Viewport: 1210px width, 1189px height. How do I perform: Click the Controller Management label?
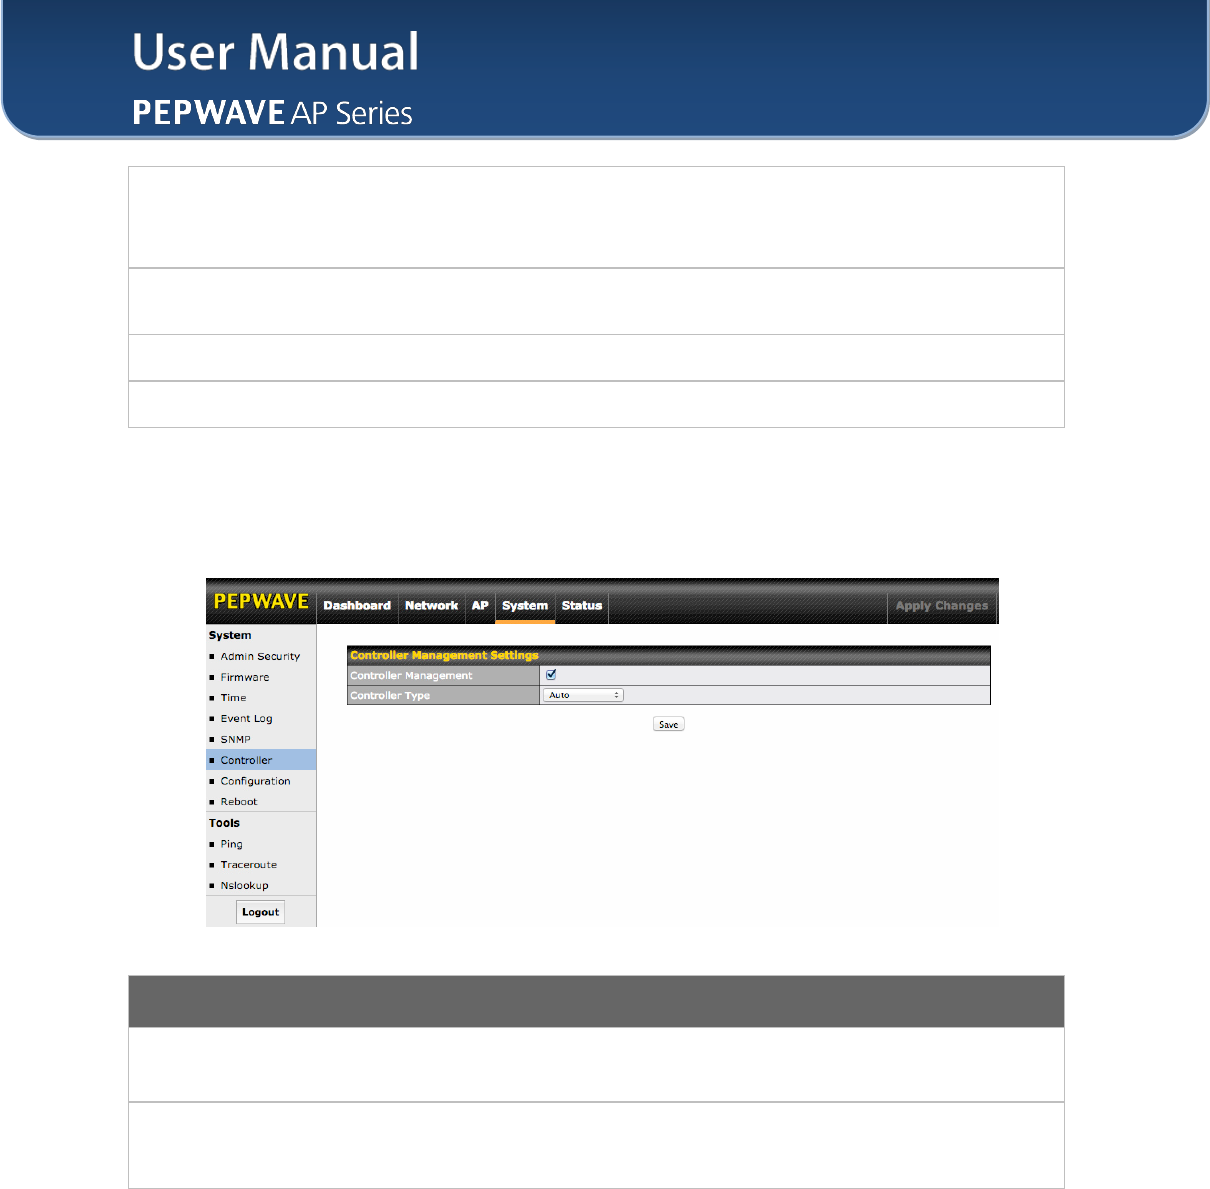coord(411,676)
